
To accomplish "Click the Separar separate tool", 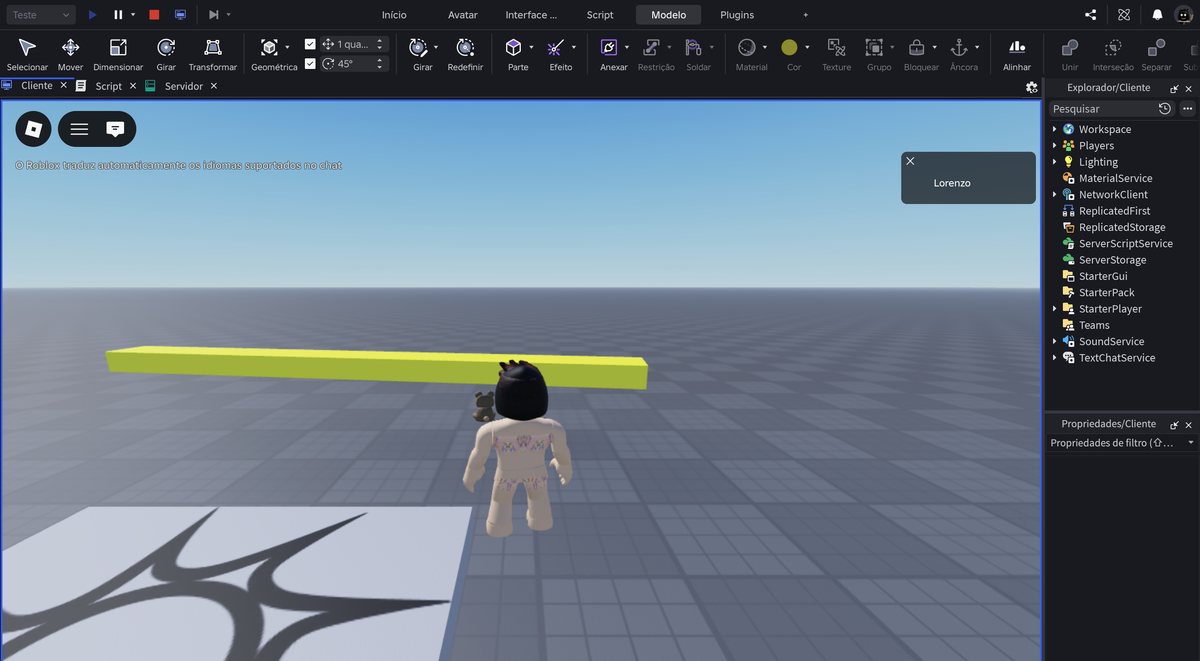I will (x=1156, y=54).
